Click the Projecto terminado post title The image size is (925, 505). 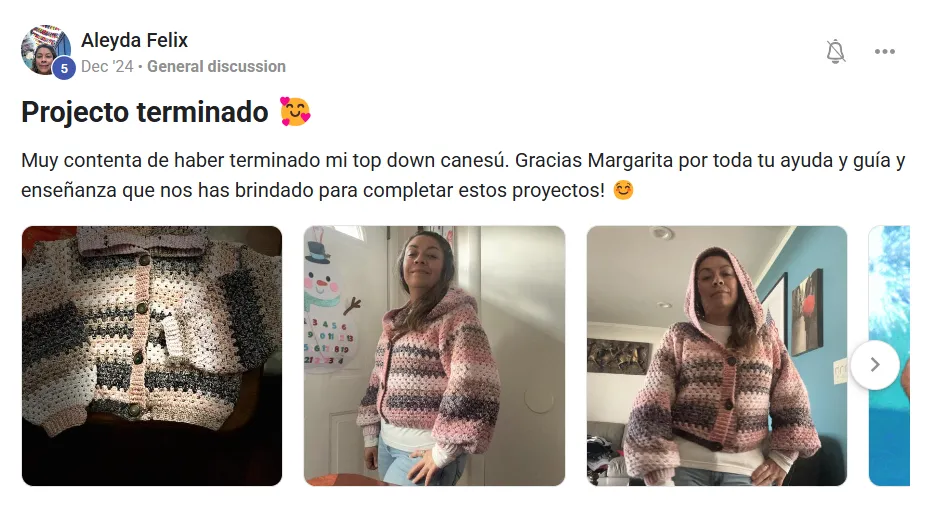click(x=145, y=112)
